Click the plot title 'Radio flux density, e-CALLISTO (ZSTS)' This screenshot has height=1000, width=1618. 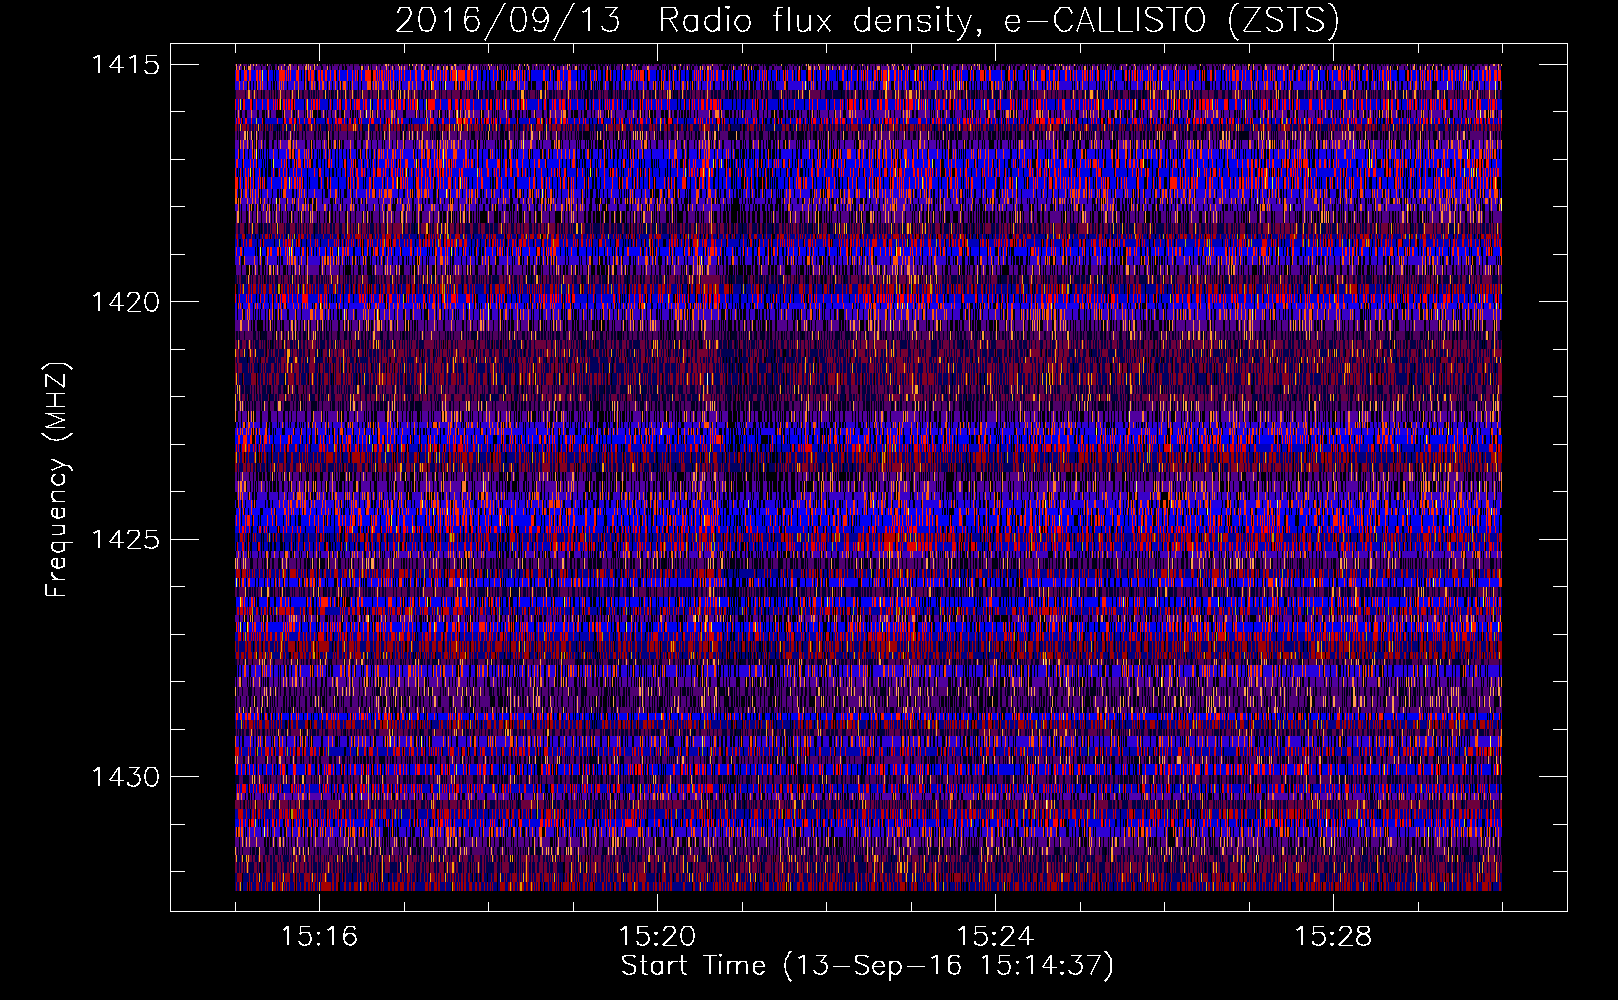tap(998, 21)
